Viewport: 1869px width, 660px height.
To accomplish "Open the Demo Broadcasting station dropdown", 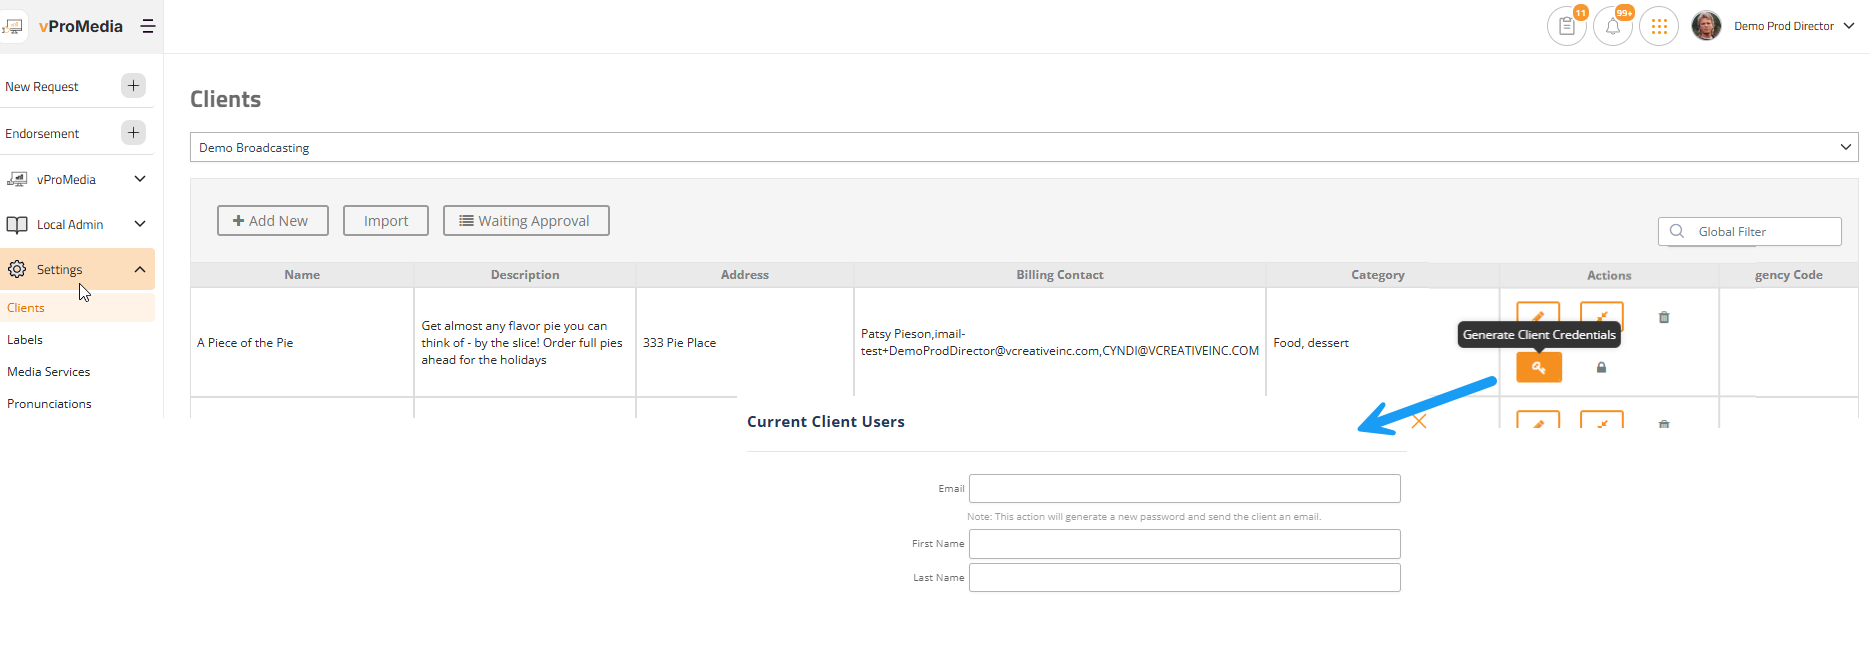I will (x=1023, y=147).
